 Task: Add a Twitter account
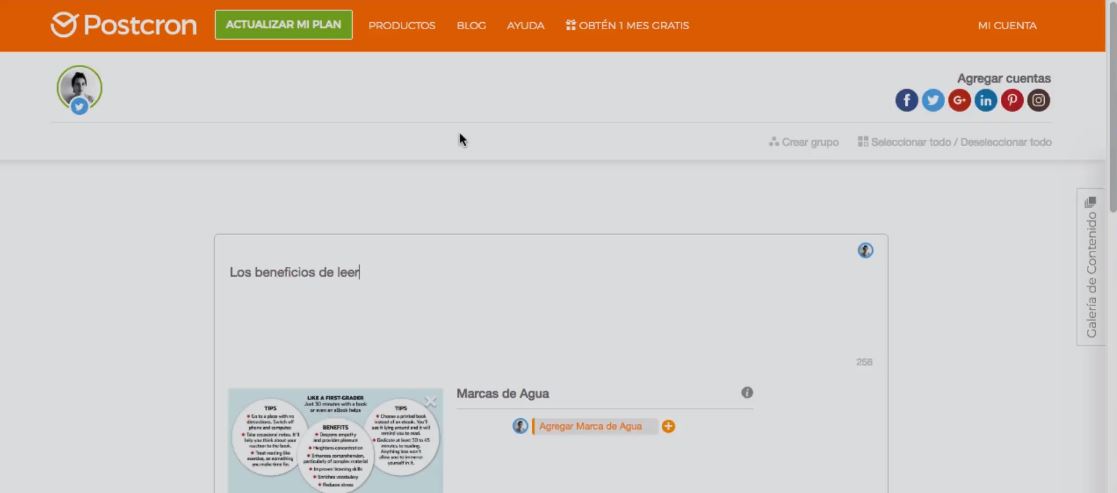[933, 100]
